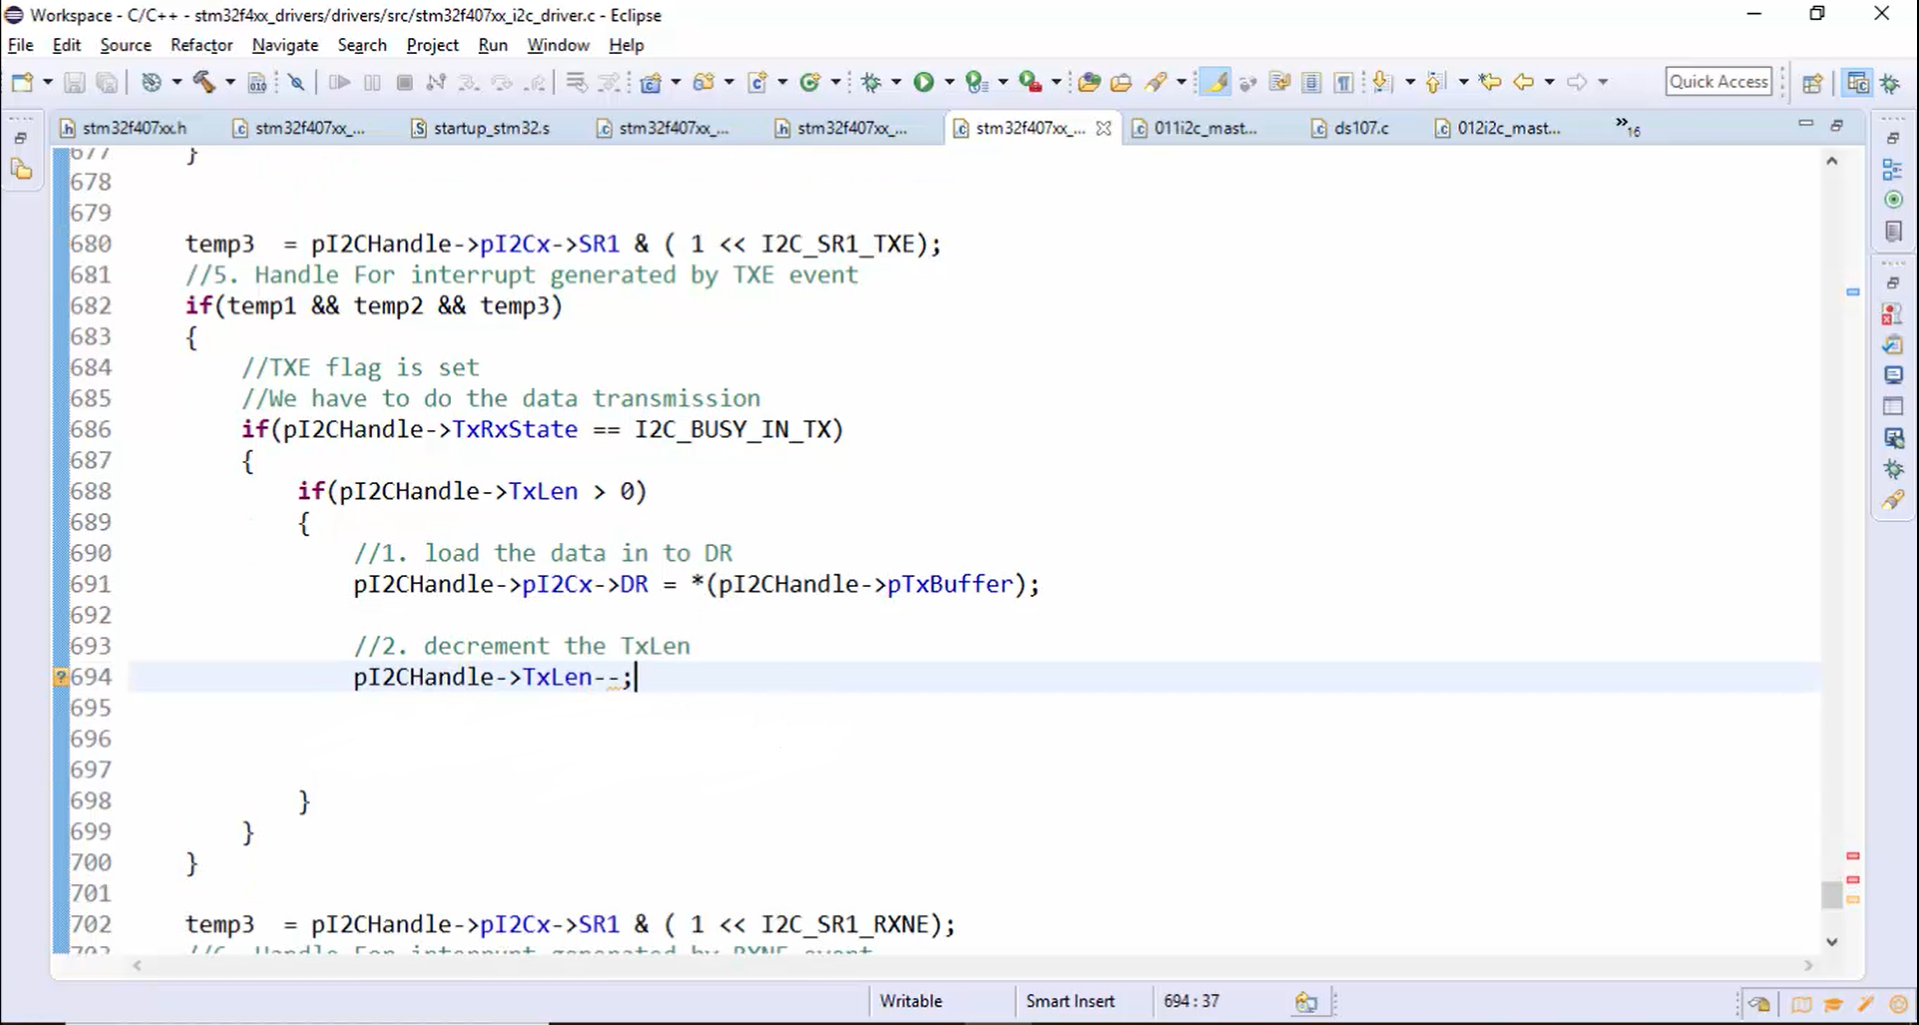This screenshot has height=1025, width=1919.
Task: Open the Project menu
Action: point(432,45)
